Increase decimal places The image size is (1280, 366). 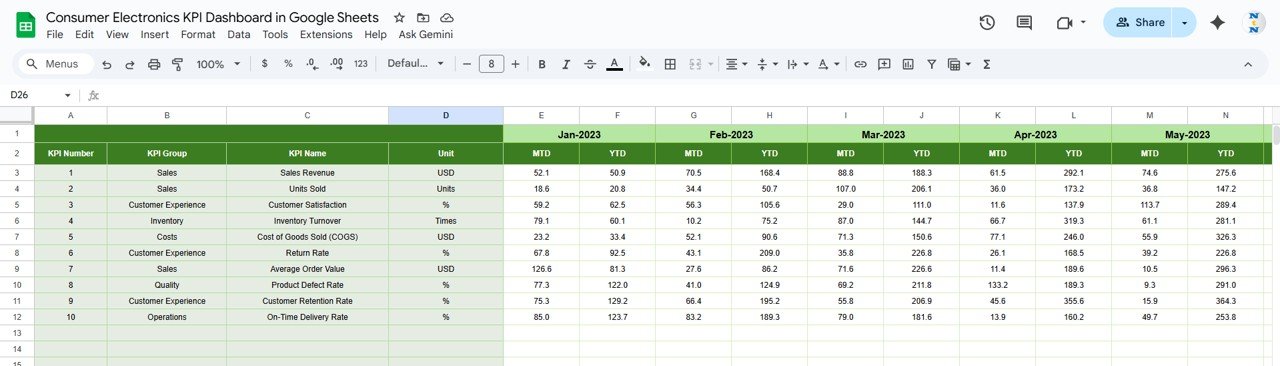[337, 64]
